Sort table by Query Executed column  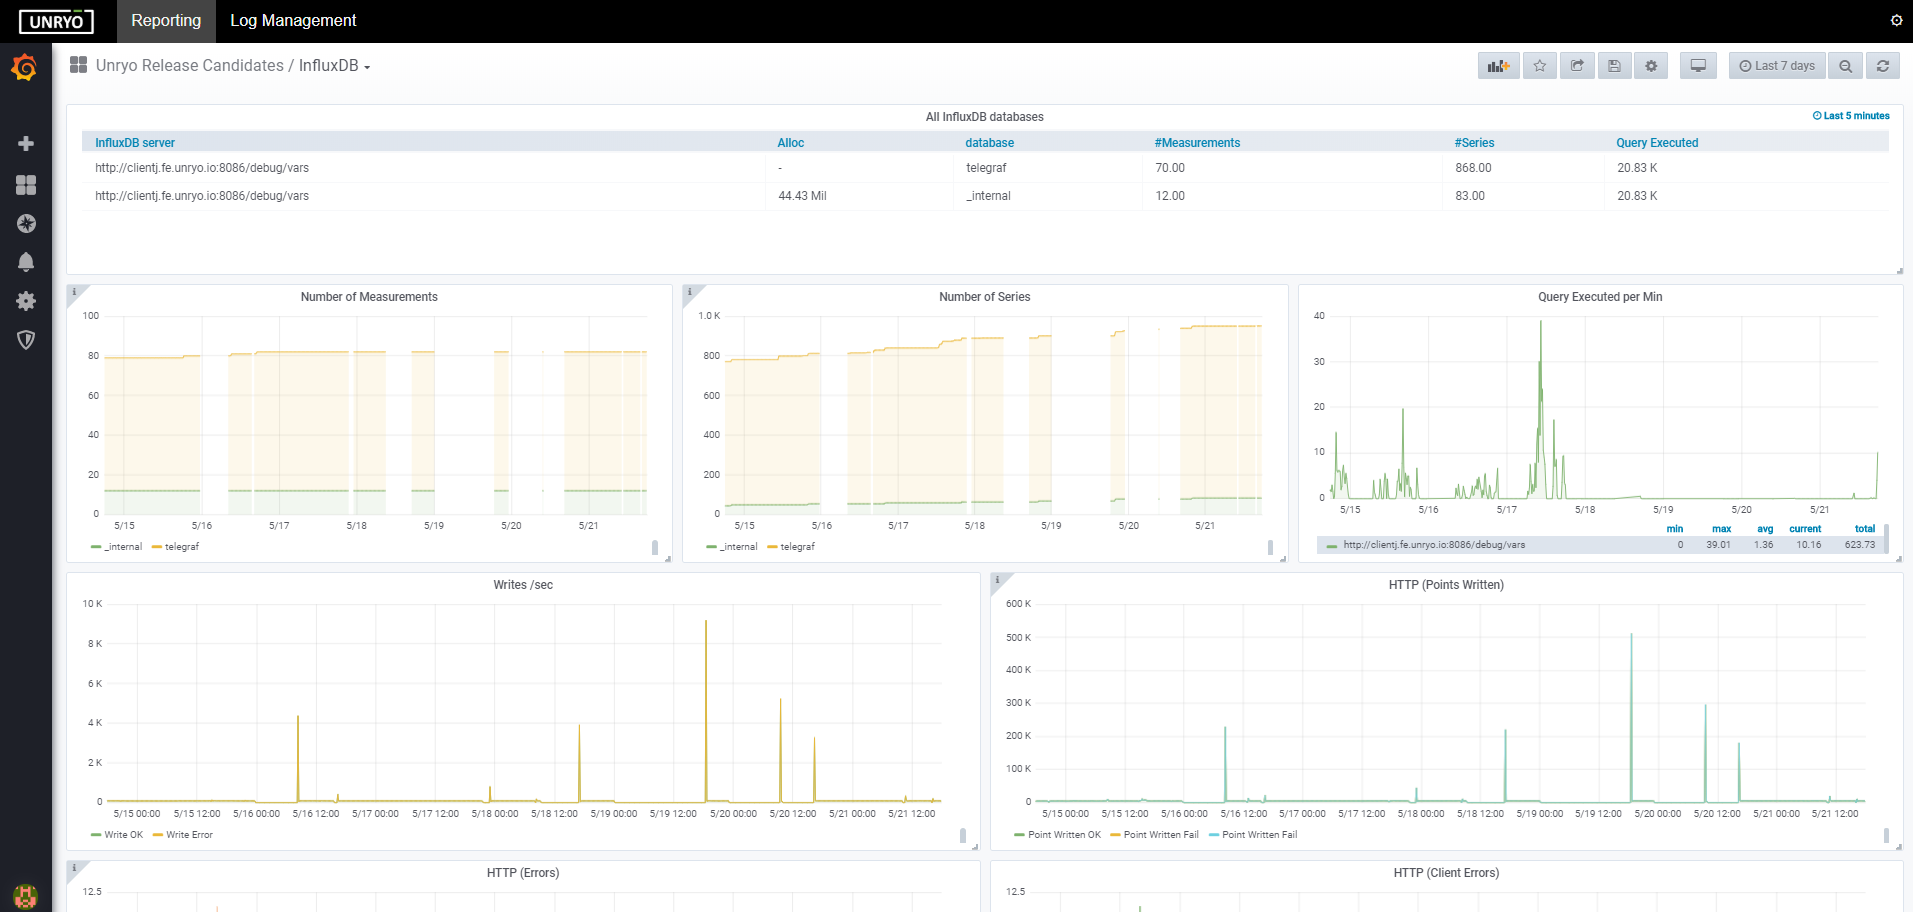(1657, 143)
